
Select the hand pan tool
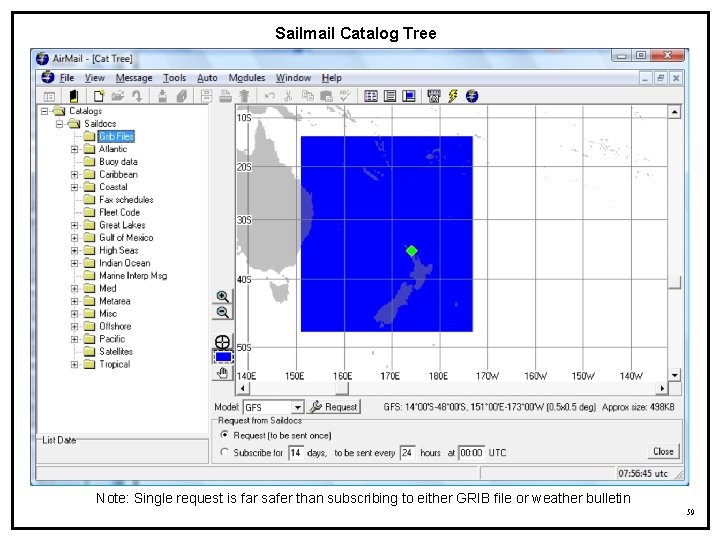pos(223,372)
